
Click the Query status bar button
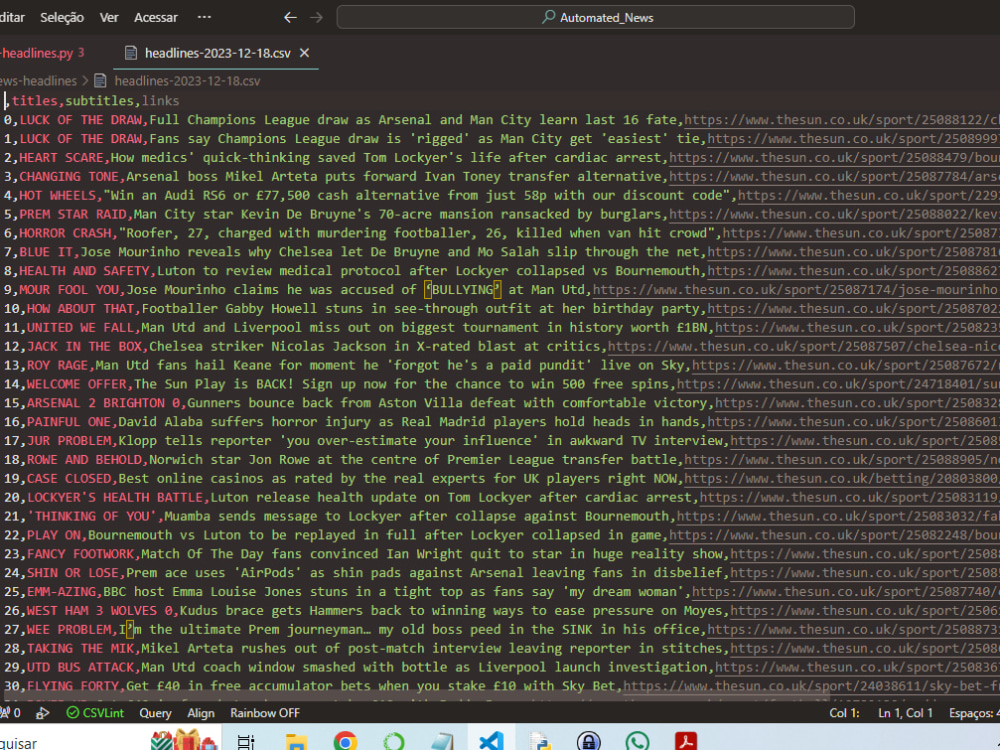[156, 713]
